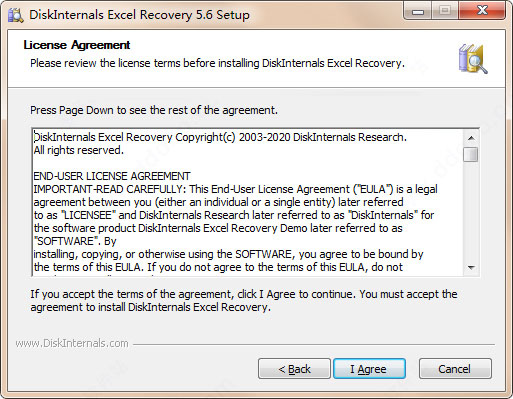This screenshot has height=399, width=513.
Task: Click the 'License Agreement' heading
Action: [x=77, y=45]
